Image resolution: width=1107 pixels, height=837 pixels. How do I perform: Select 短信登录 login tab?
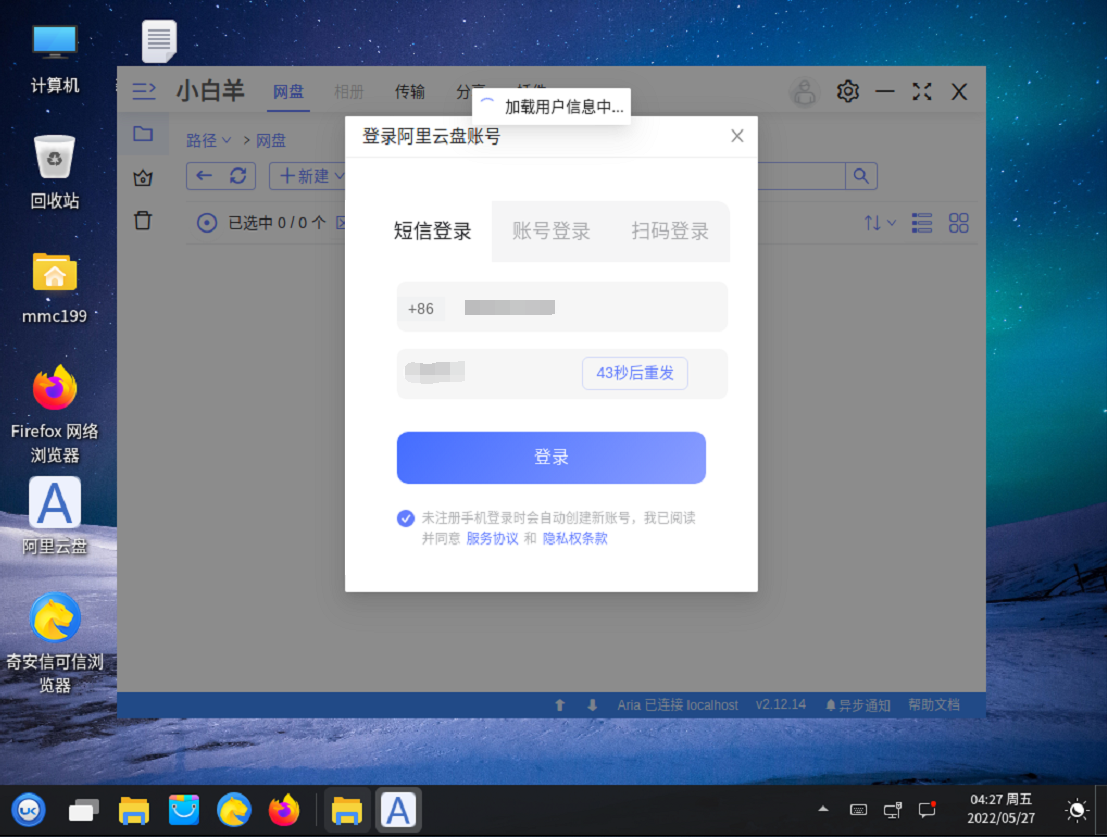(x=432, y=231)
